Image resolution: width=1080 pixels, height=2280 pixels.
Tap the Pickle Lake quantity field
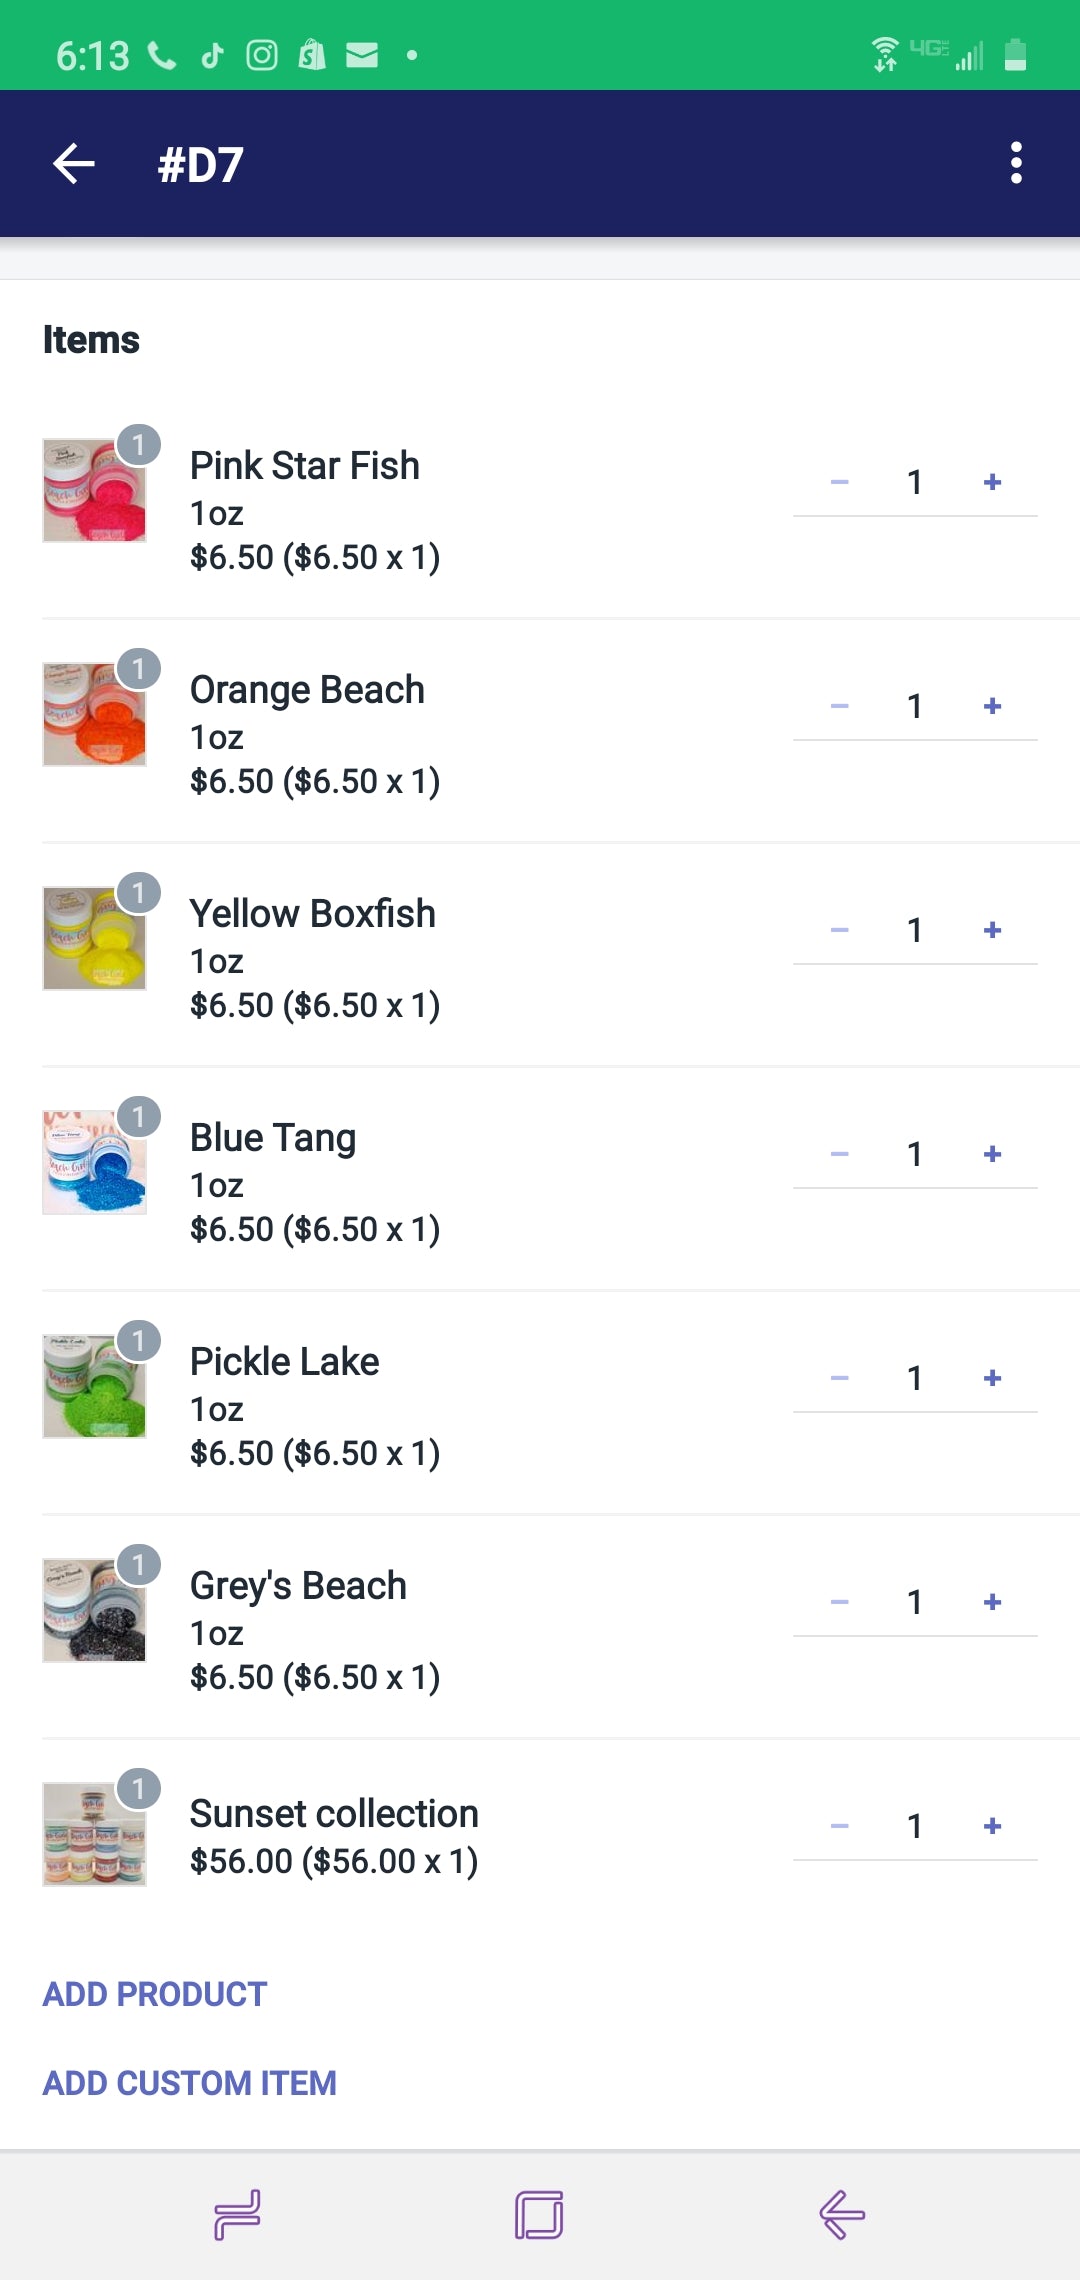tap(914, 1378)
